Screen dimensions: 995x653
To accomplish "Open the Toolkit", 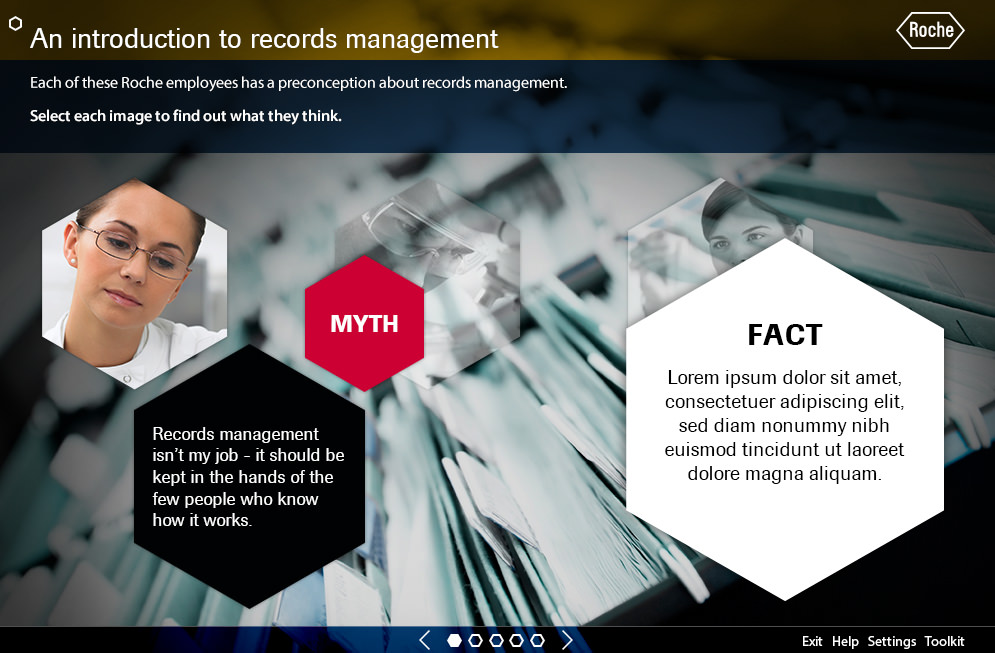I will coord(944,641).
